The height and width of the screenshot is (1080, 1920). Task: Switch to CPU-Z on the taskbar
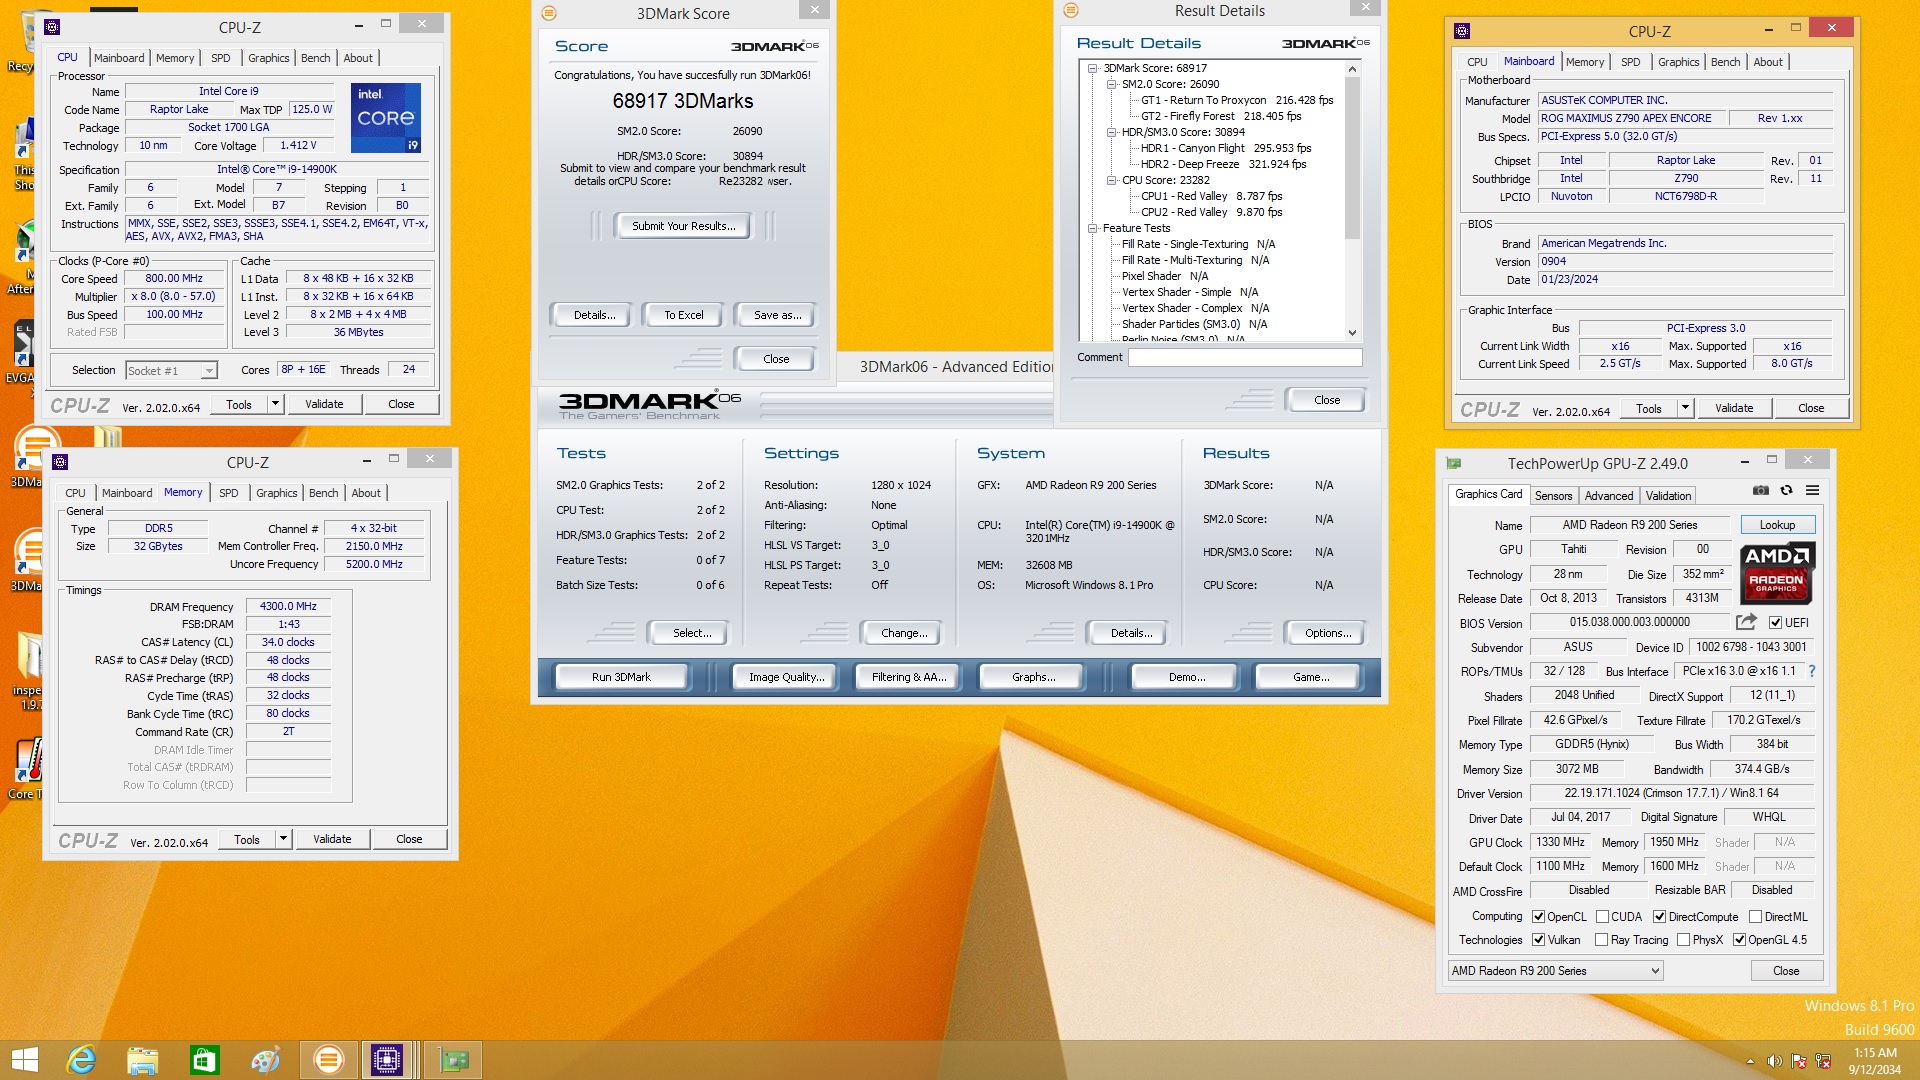coord(387,1060)
